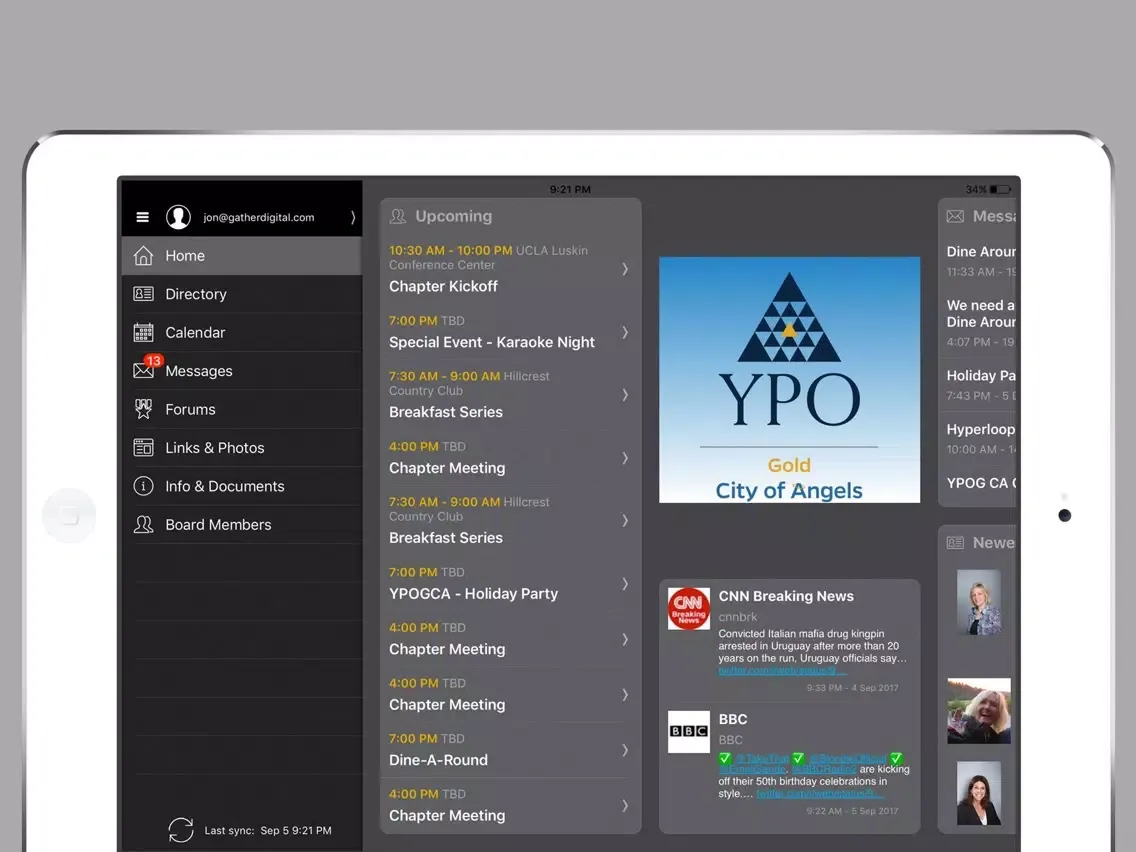Open Chapter Kickoff event chevron
The image size is (1136, 852).
click(625, 269)
